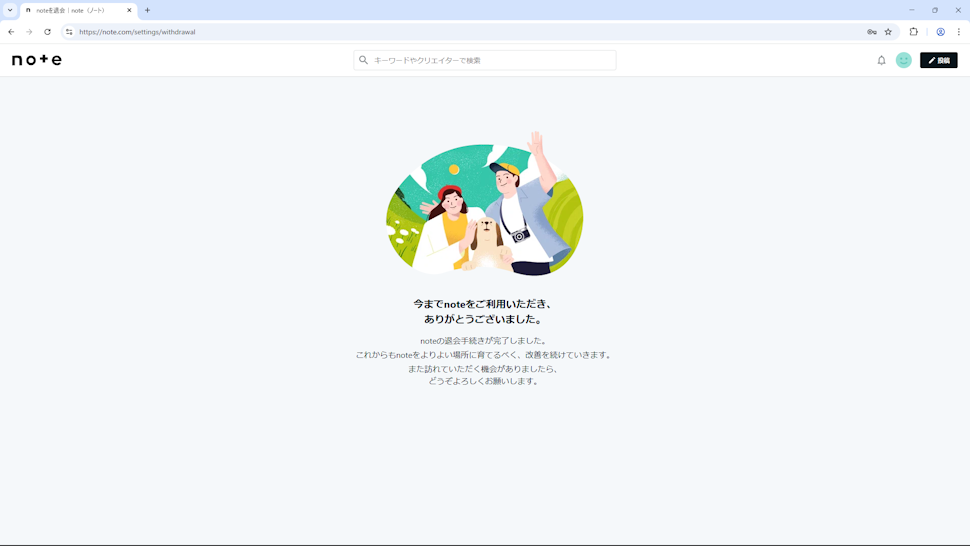Focus the keyword and creator search field
Image resolution: width=970 pixels, height=546 pixels.
point(485,60)
